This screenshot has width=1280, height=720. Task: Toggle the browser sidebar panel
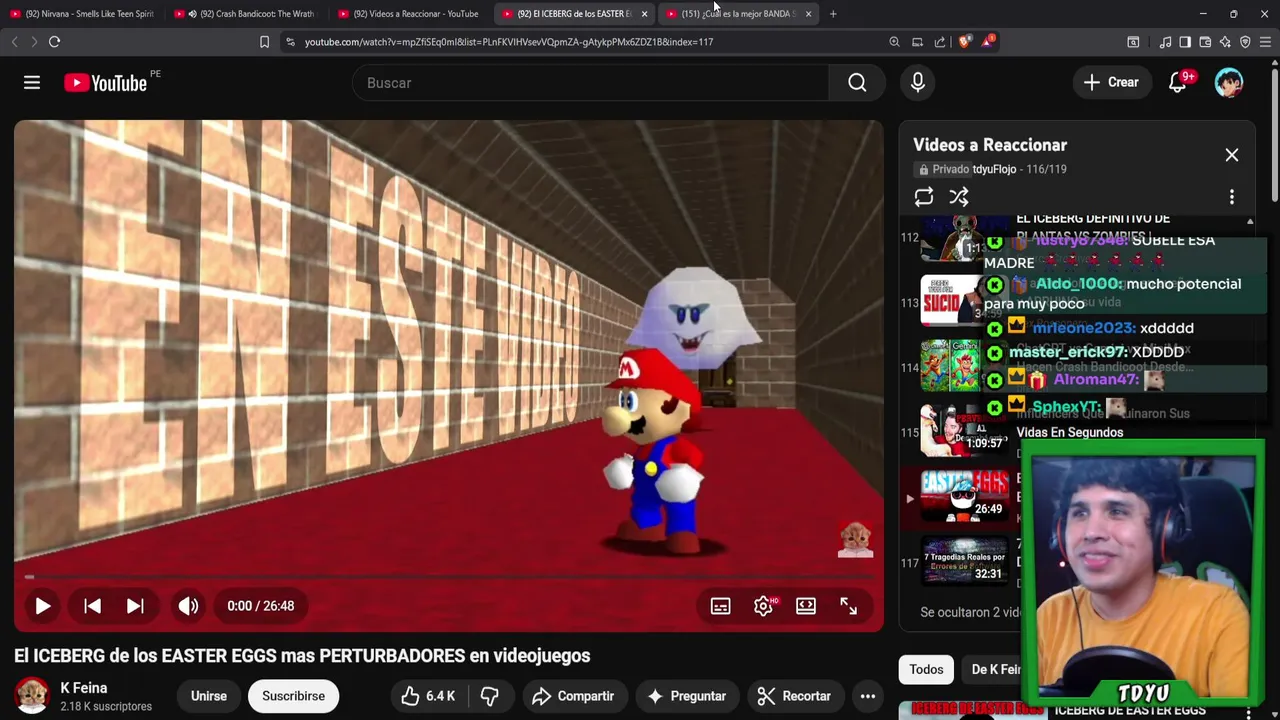1185,42
